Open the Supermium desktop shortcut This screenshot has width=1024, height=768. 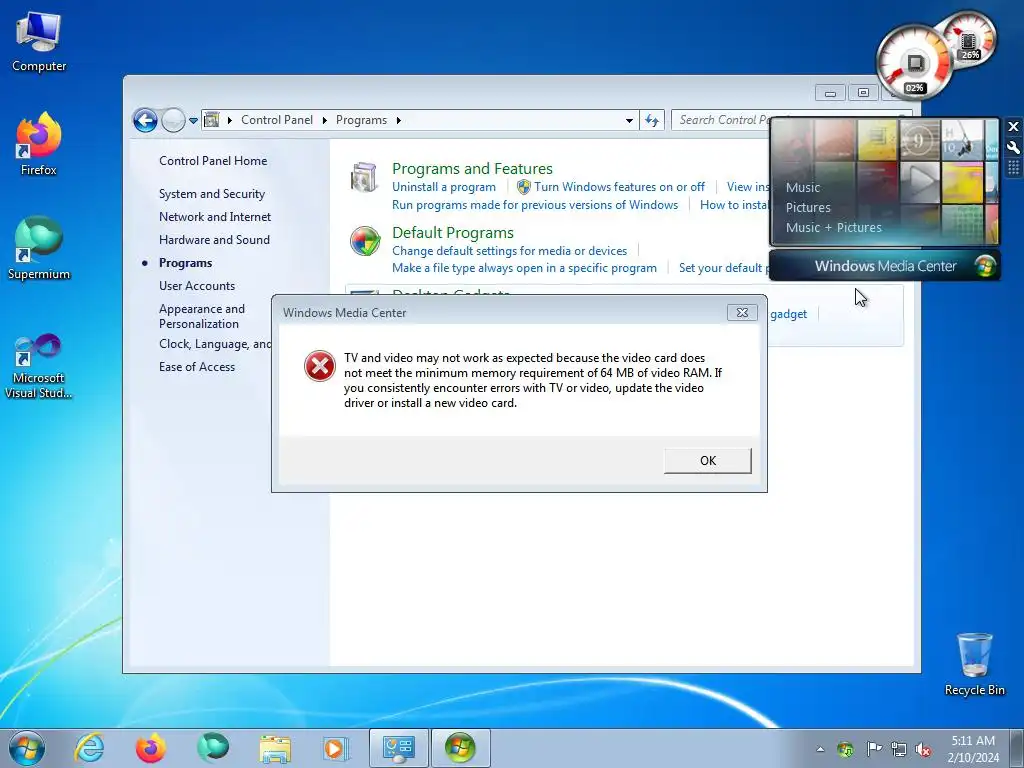[x=39, y=248]
